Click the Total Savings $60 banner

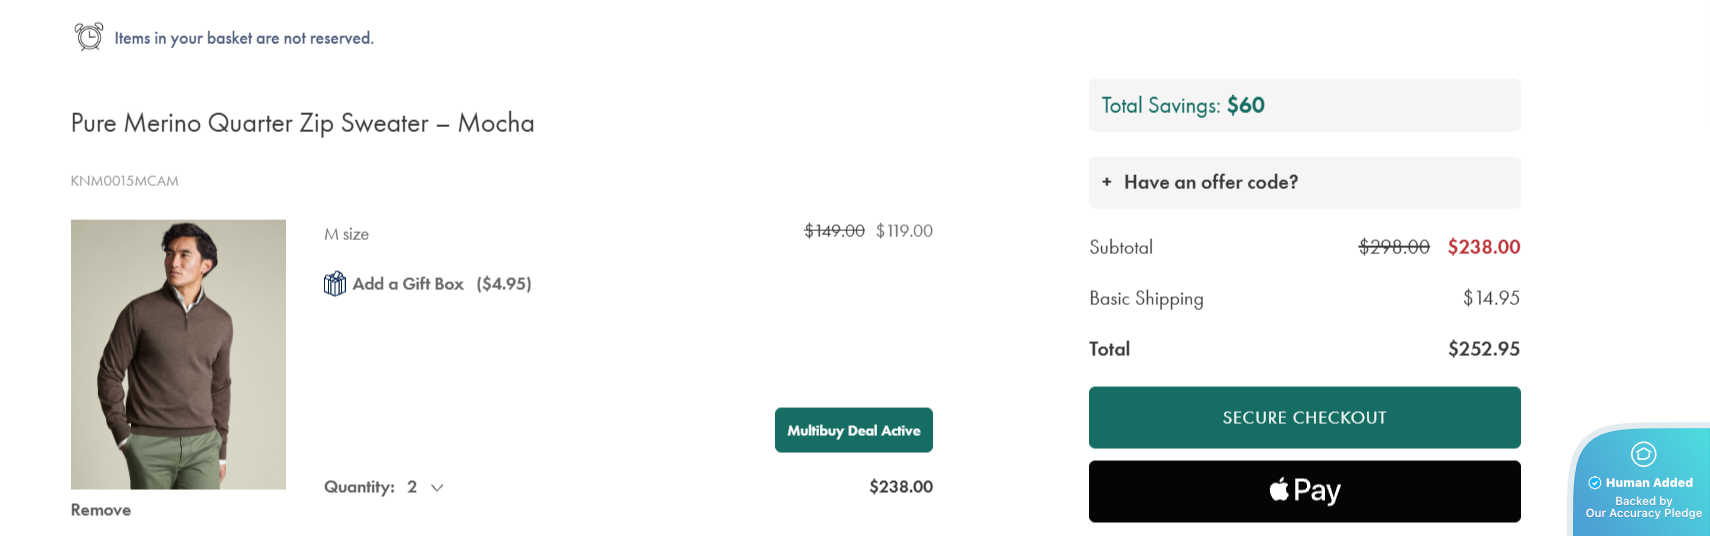1304,105
